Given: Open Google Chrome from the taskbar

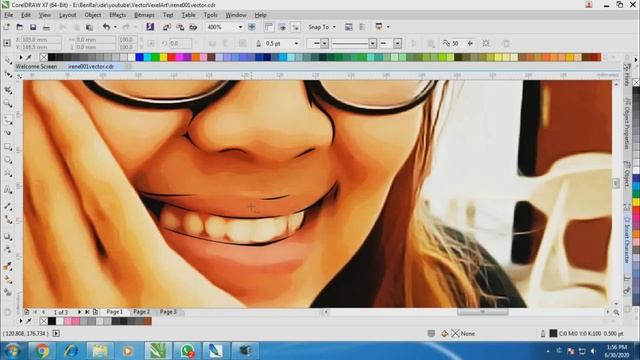Looking at the screenshot, I should point(42,351).
